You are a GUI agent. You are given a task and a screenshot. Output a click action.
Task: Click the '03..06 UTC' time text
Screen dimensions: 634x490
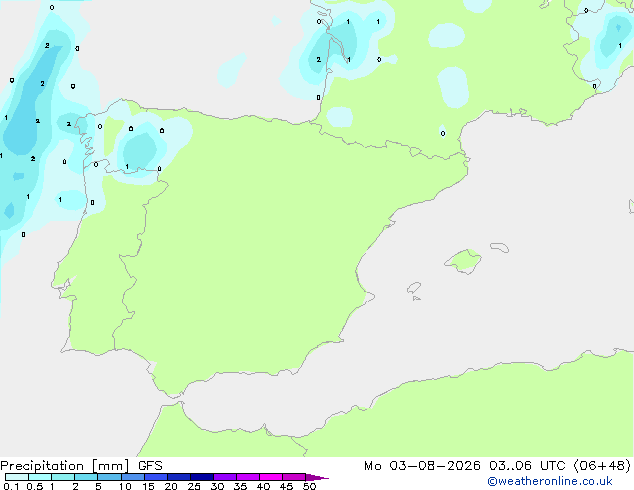click(x=526, y=466)
